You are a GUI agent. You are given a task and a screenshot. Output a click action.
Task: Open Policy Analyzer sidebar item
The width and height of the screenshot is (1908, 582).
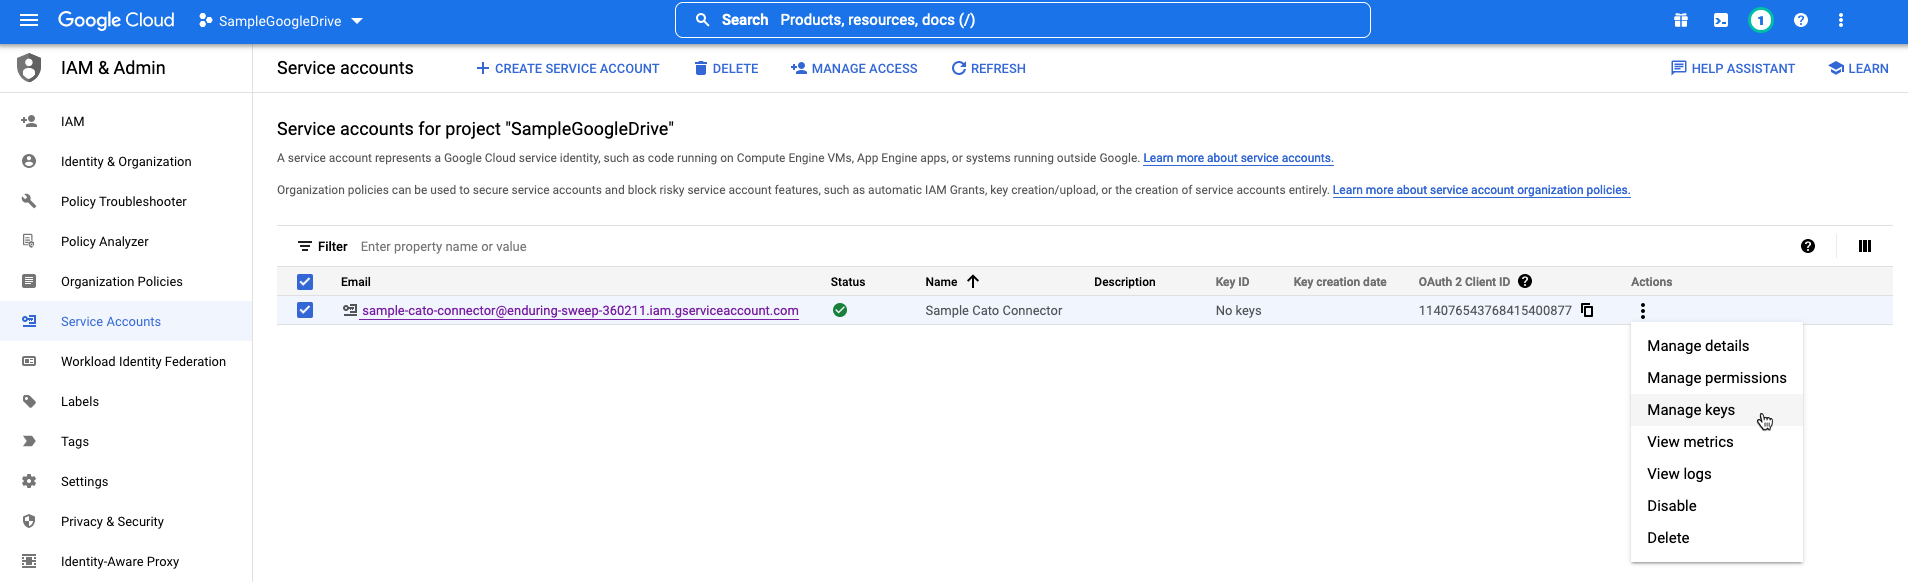click(126, 241)
